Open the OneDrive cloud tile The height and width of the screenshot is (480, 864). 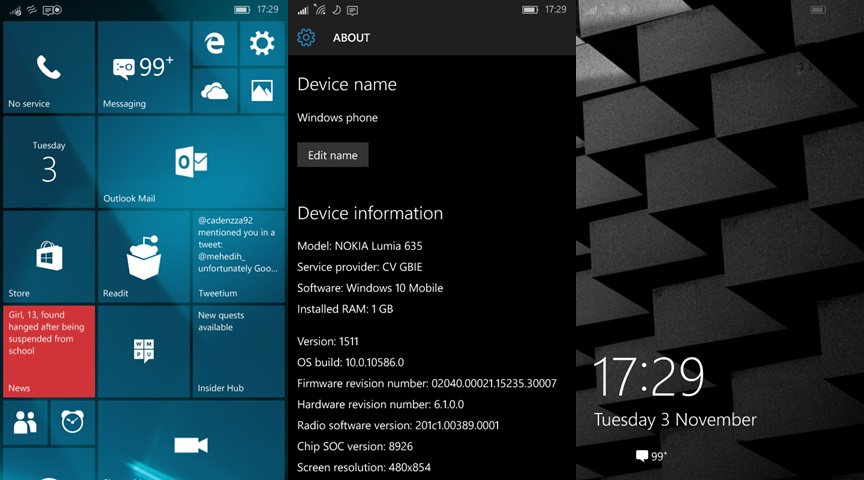pos(214,91)
